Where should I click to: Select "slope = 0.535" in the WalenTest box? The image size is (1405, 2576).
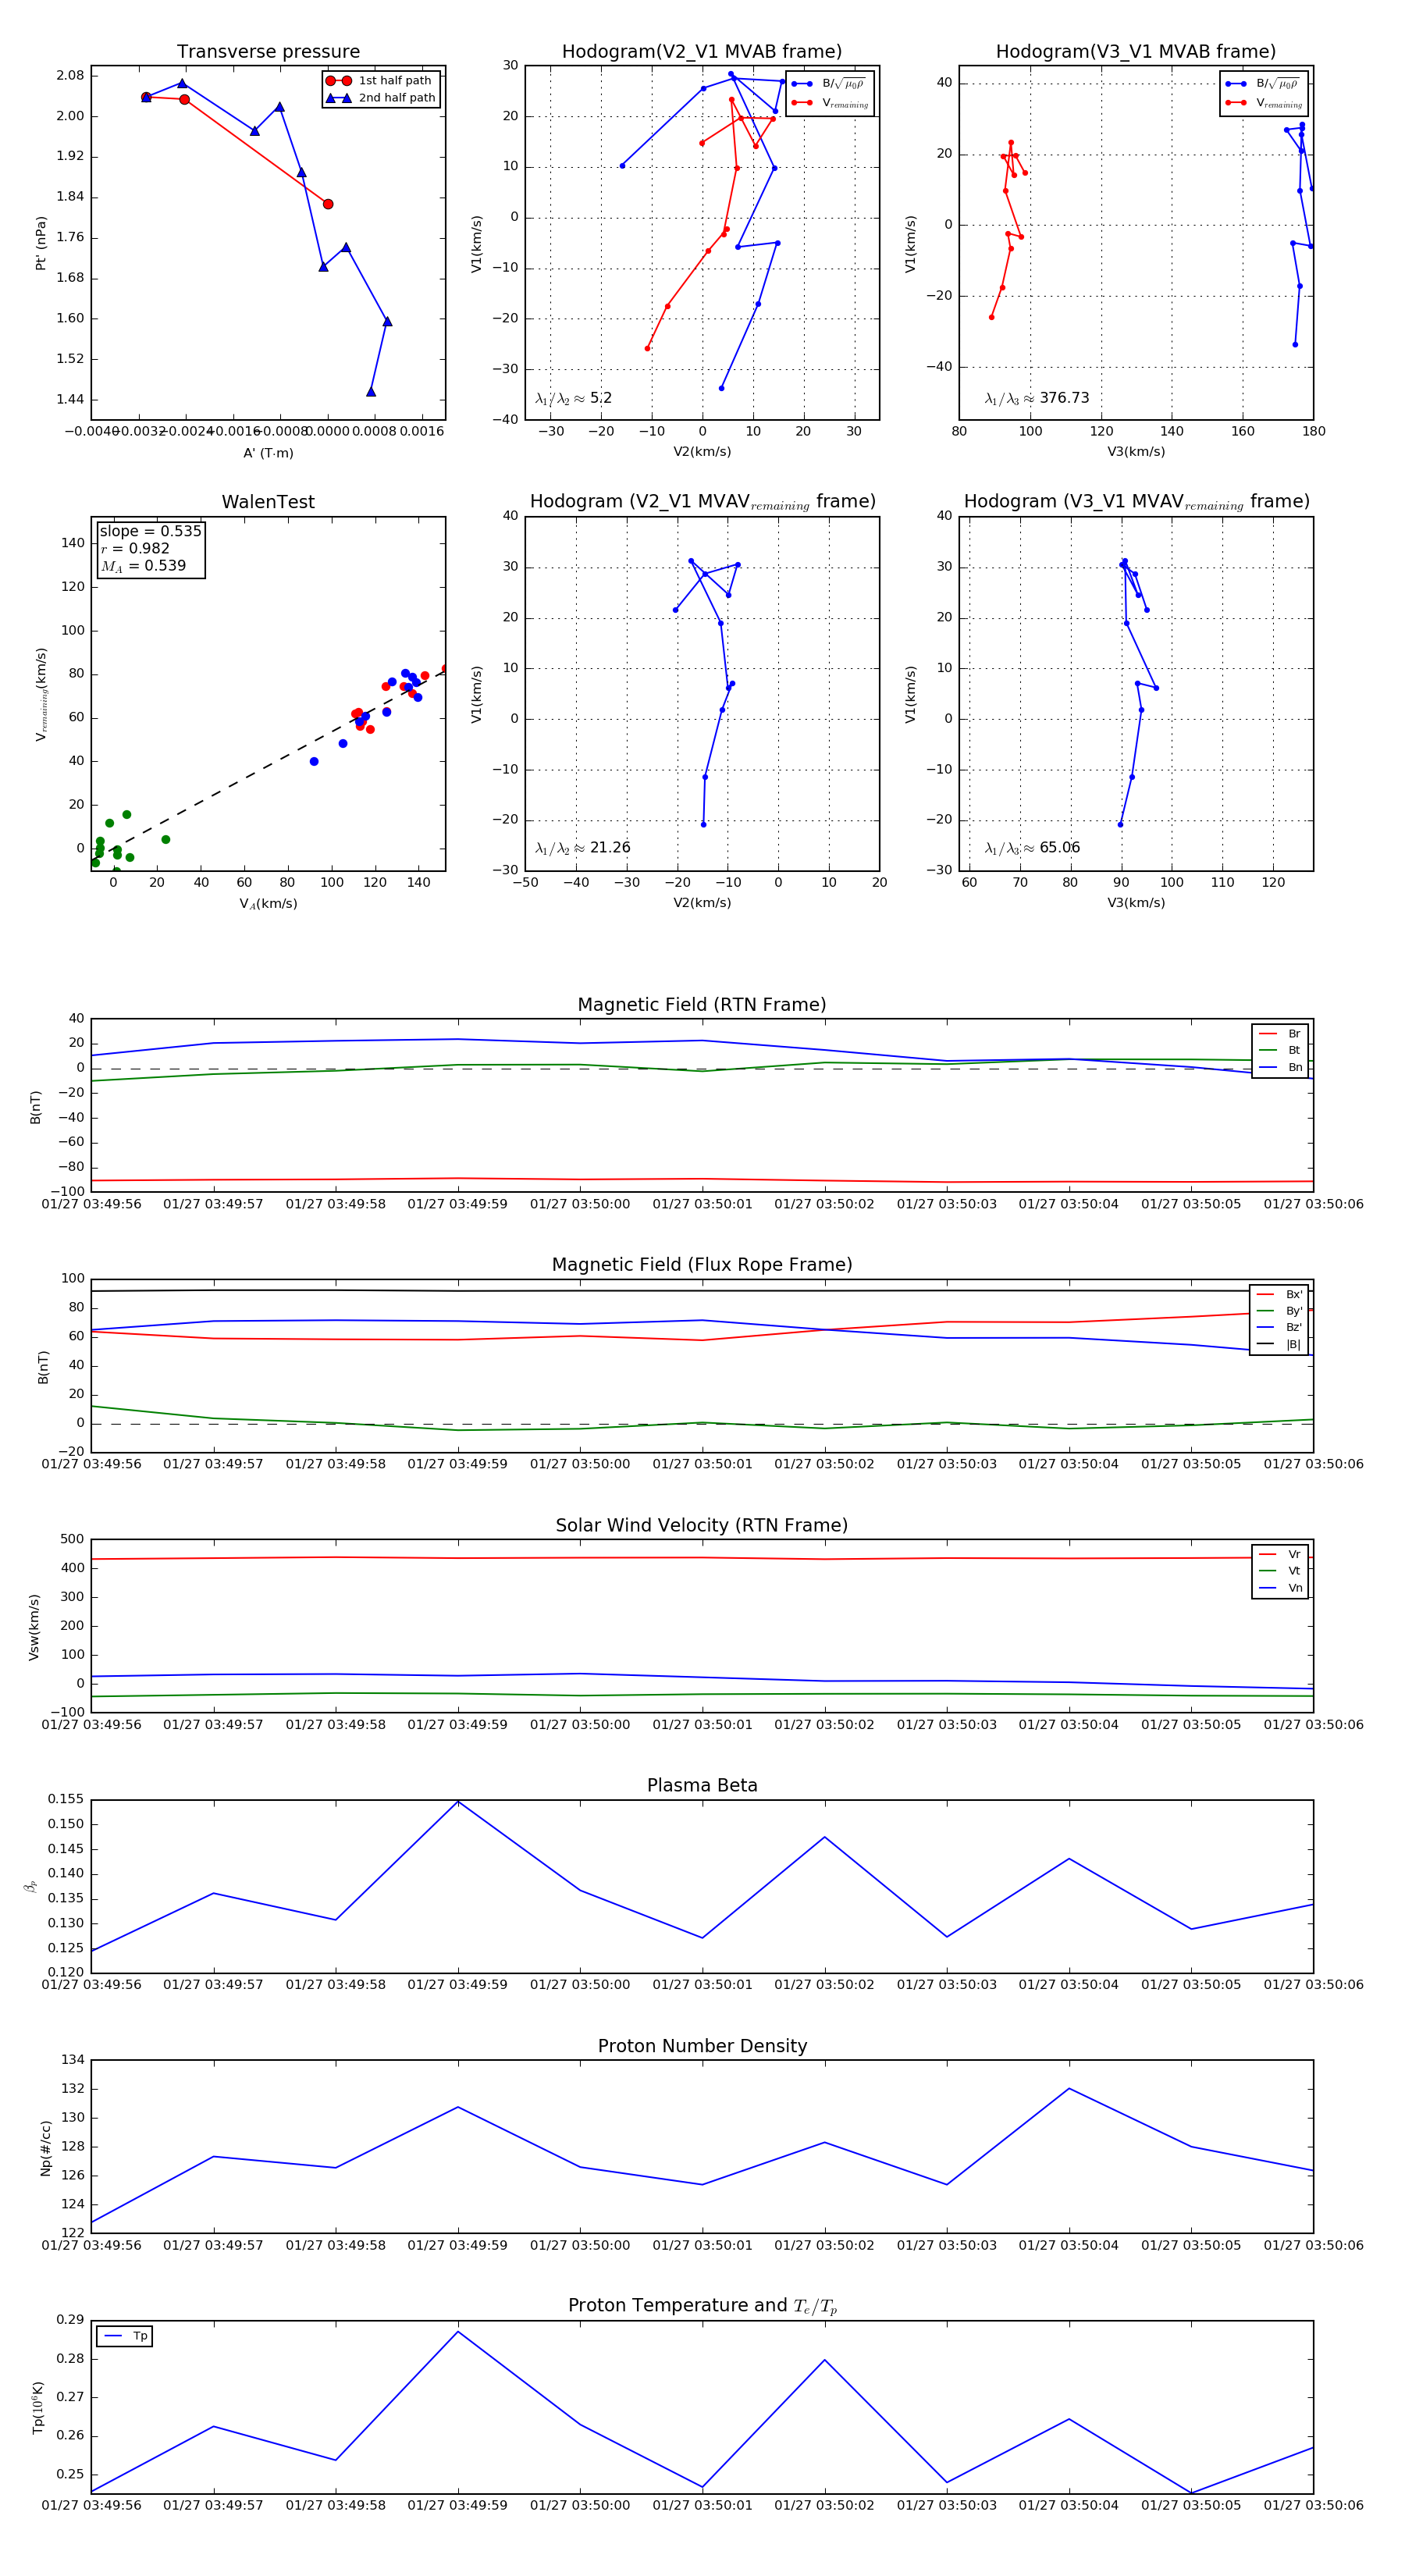coord(150,531)
